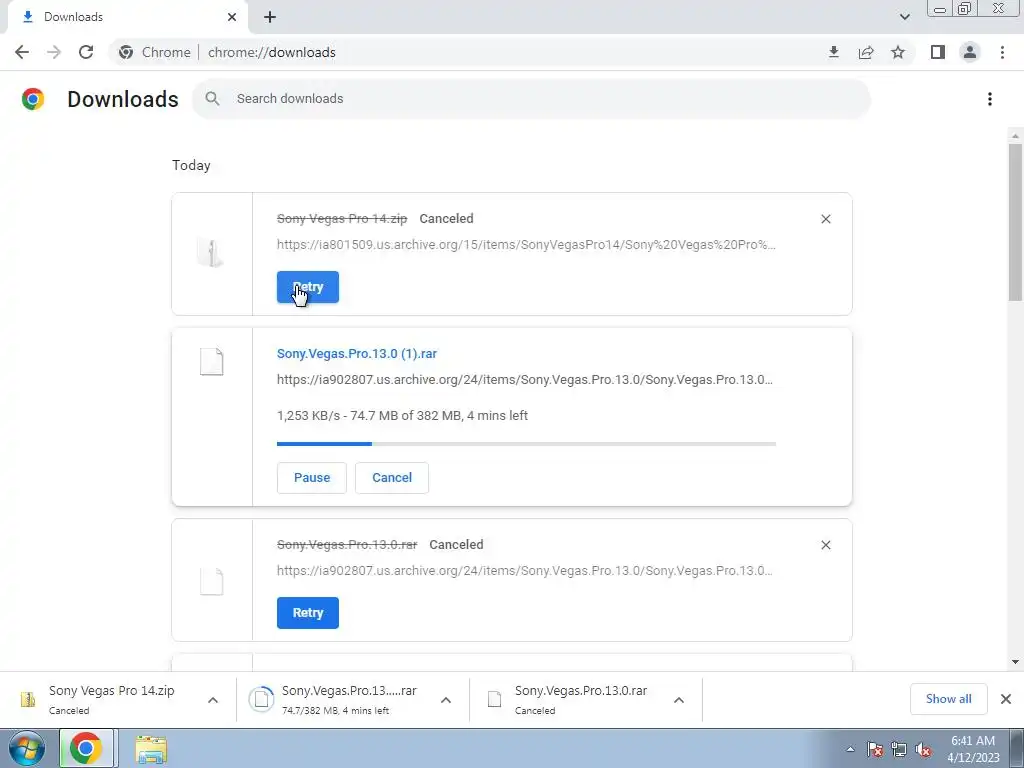Click the scrollbar down arrow
This screenshot has width=1024, height=768.
(x=1015, y=662)
